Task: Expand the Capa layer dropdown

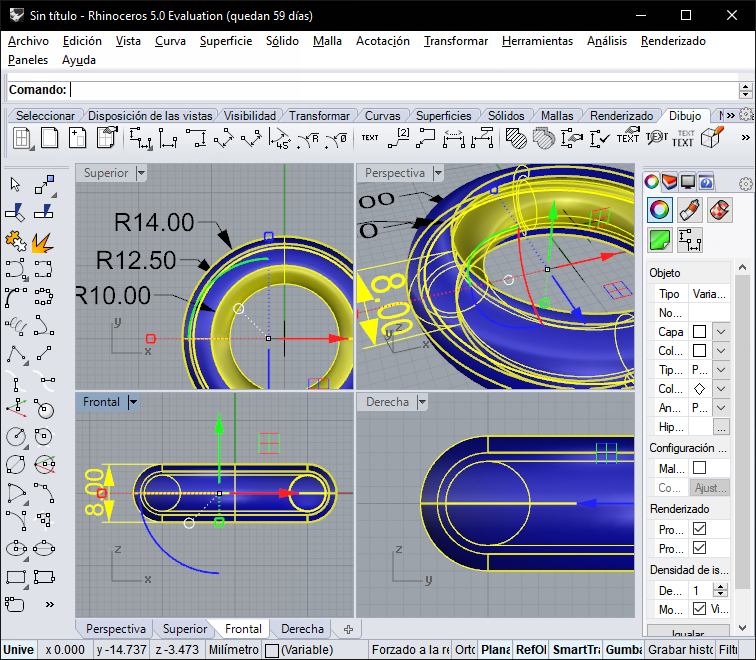Action: pos(720,332)
